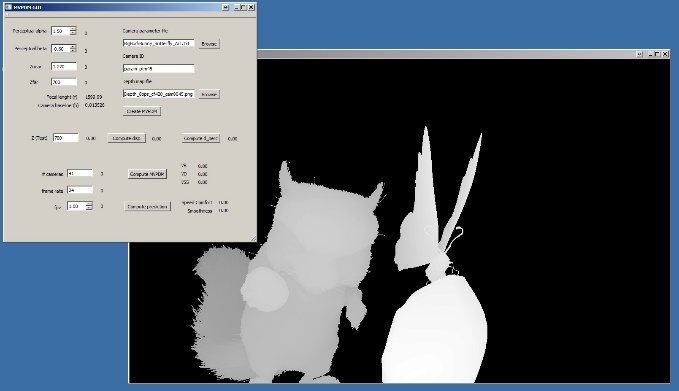Click the Compute prediction button
This screenshot has width=679, height=391.
[x=147, y=207]
